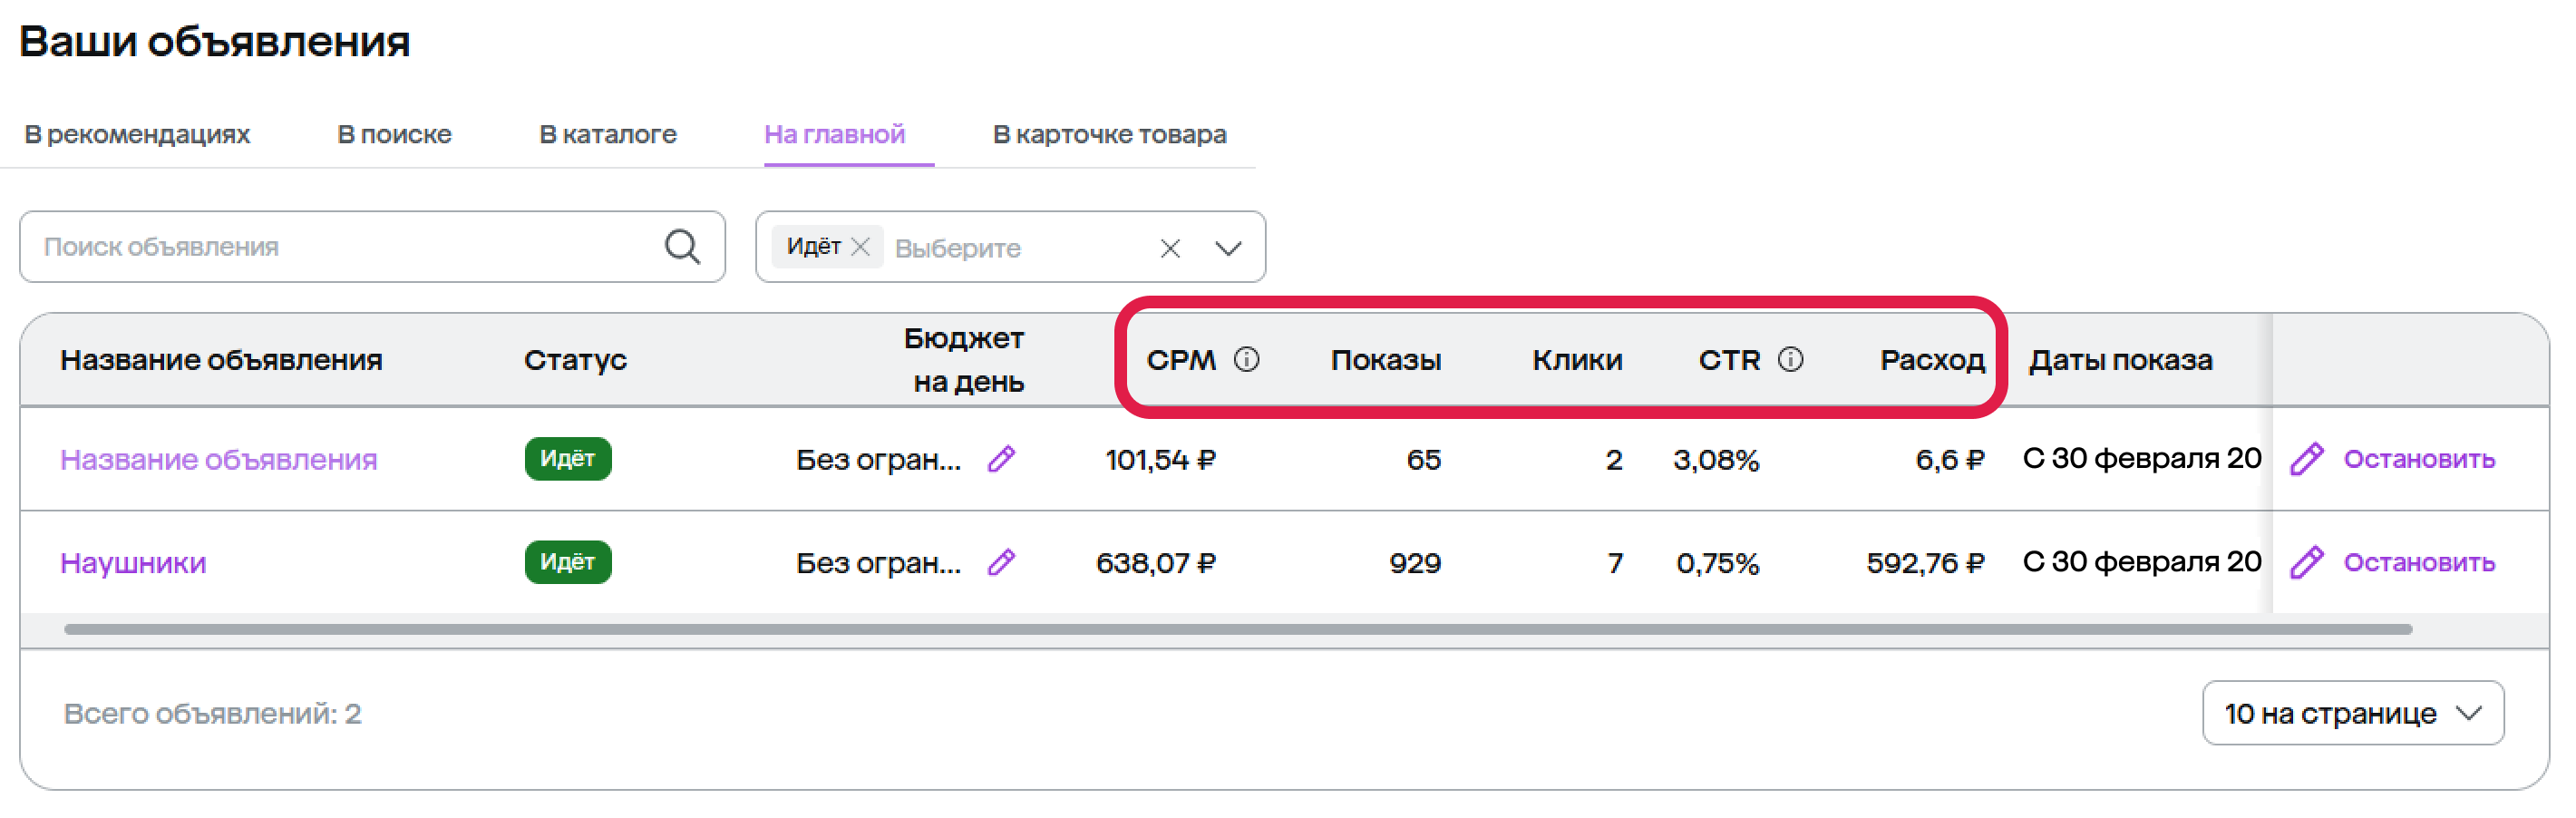Click the 638,07 ₽ CPM value
Screen dimensions: 2576x818
pos(1155,562)
